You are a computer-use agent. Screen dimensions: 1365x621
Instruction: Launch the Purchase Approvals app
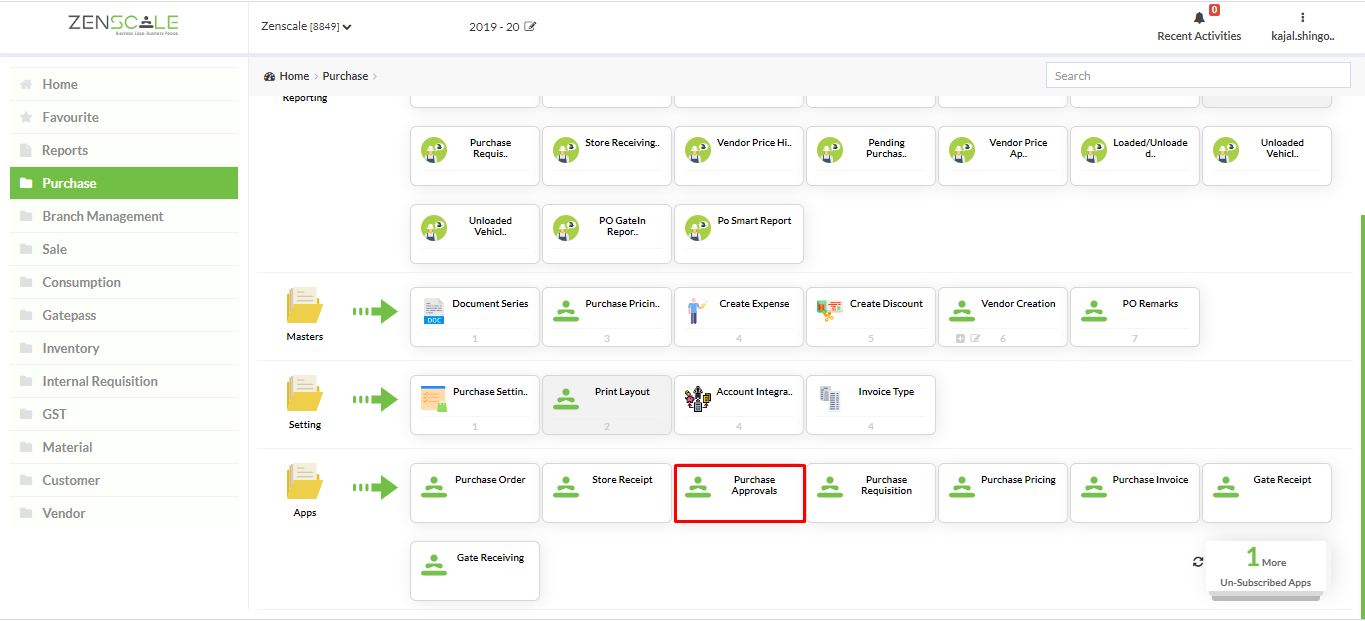click(739, 493)
